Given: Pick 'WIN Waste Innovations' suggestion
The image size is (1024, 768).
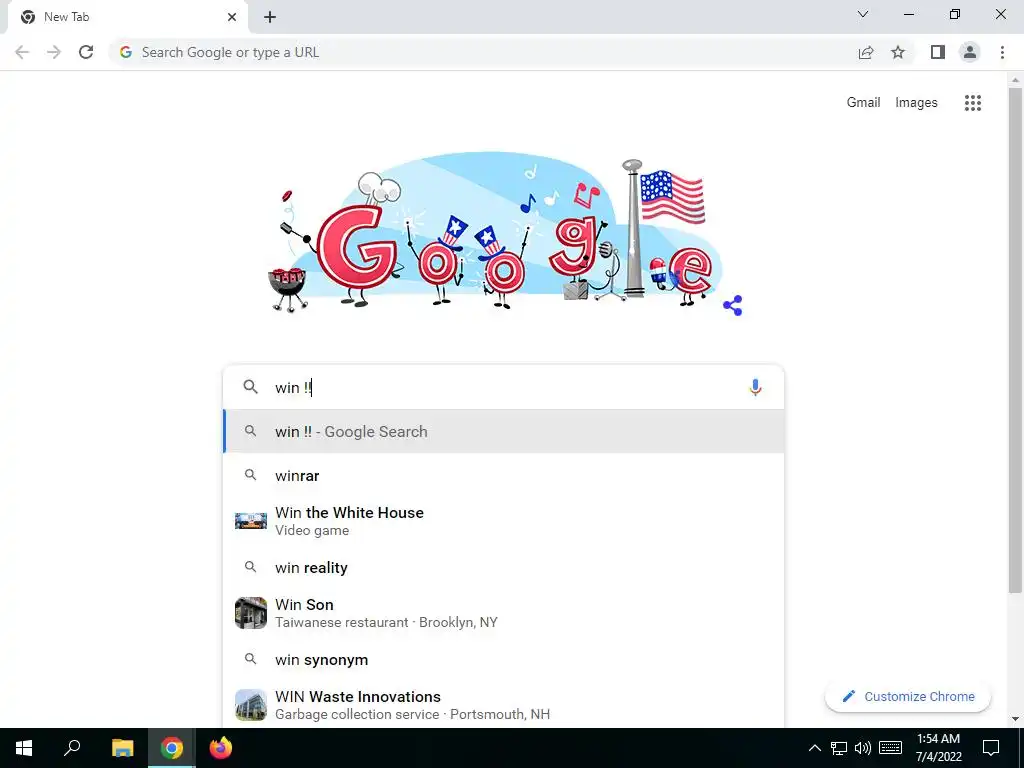Looking at the screenshot, I should pyautogui.click(x=504, y=705).
